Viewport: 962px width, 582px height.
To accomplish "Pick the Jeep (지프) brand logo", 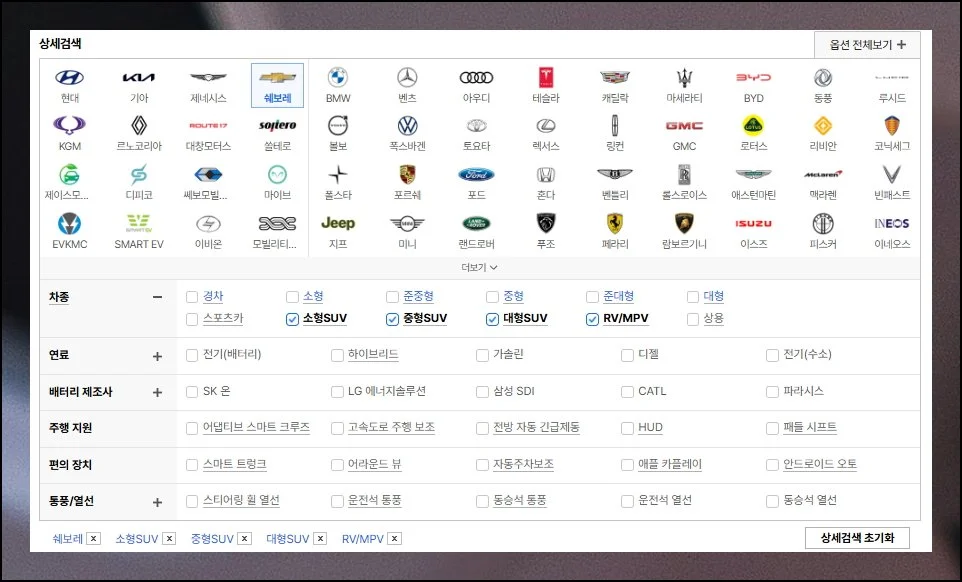I will [338, 223].
